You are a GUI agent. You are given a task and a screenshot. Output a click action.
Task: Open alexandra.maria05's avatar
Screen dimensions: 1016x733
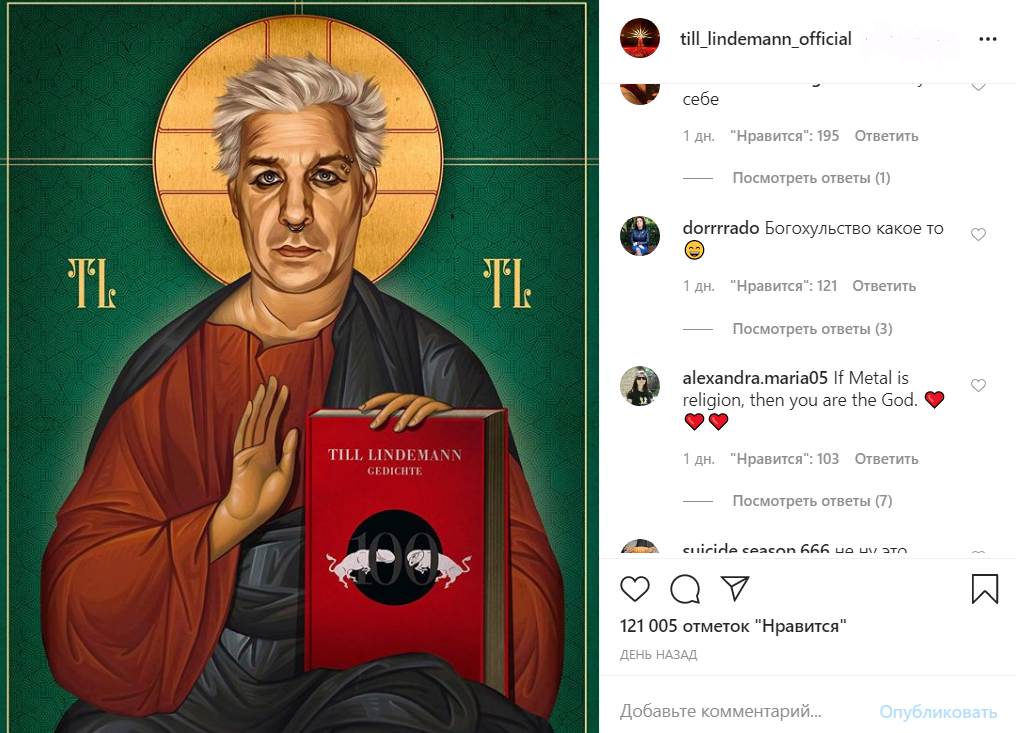(x=640, y=386)
